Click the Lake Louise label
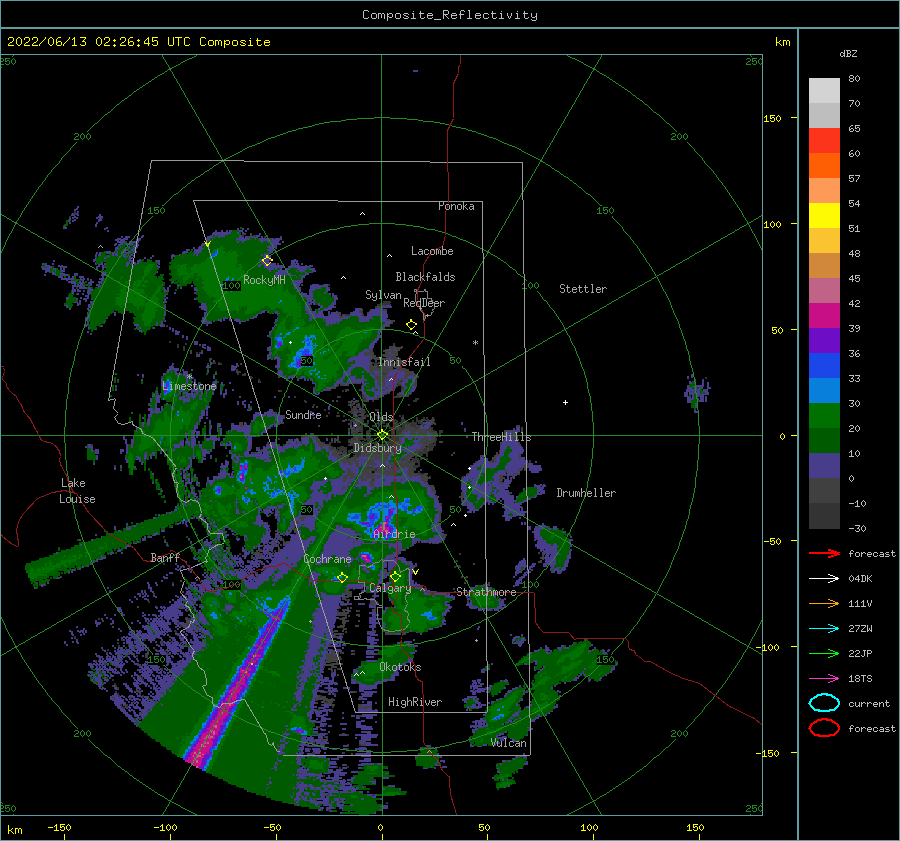The height and width of the screenshot is (841, 900). tap(77, 491)
